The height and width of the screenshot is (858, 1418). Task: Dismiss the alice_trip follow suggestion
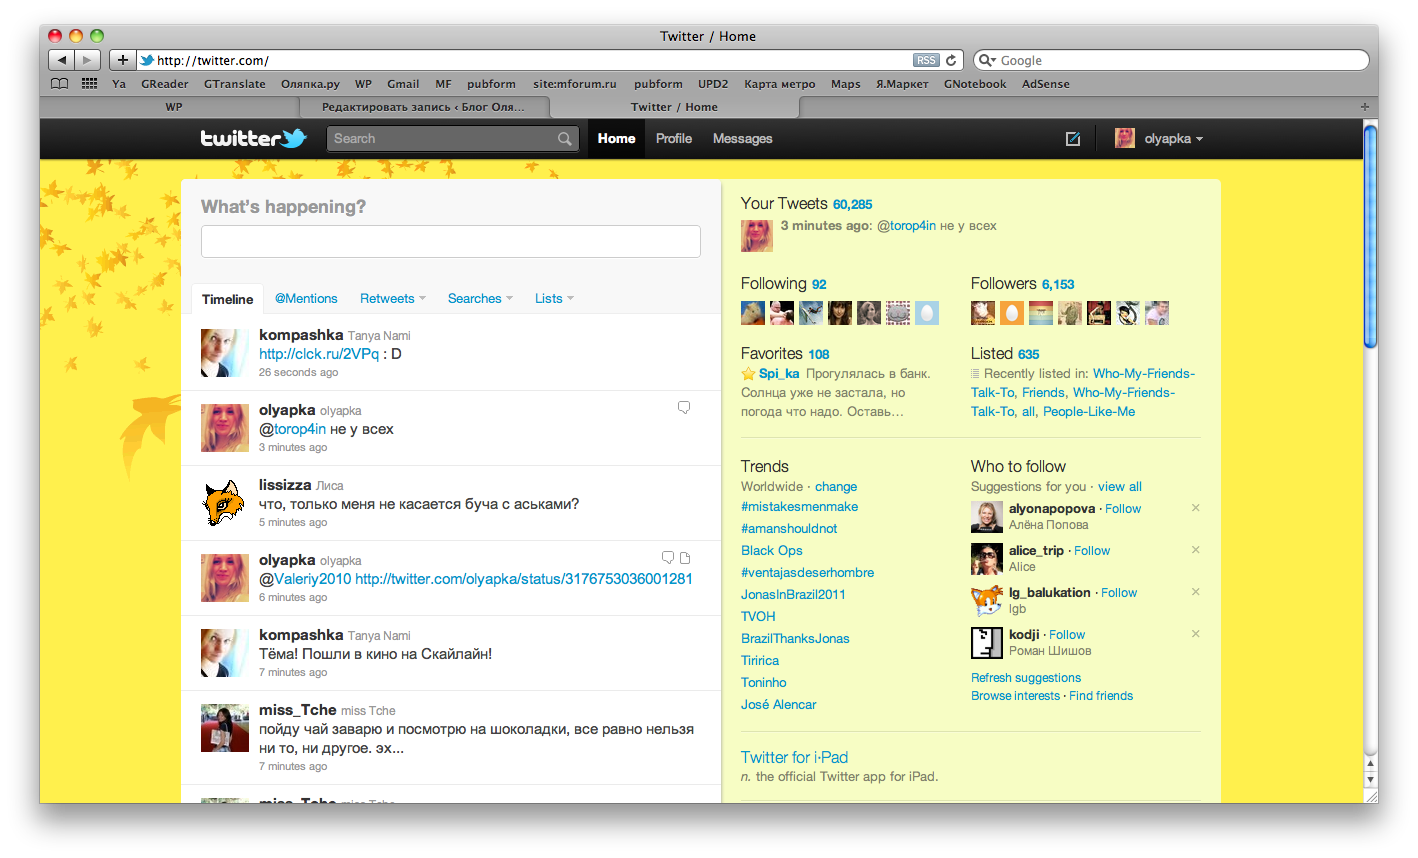coord(1195,550)
